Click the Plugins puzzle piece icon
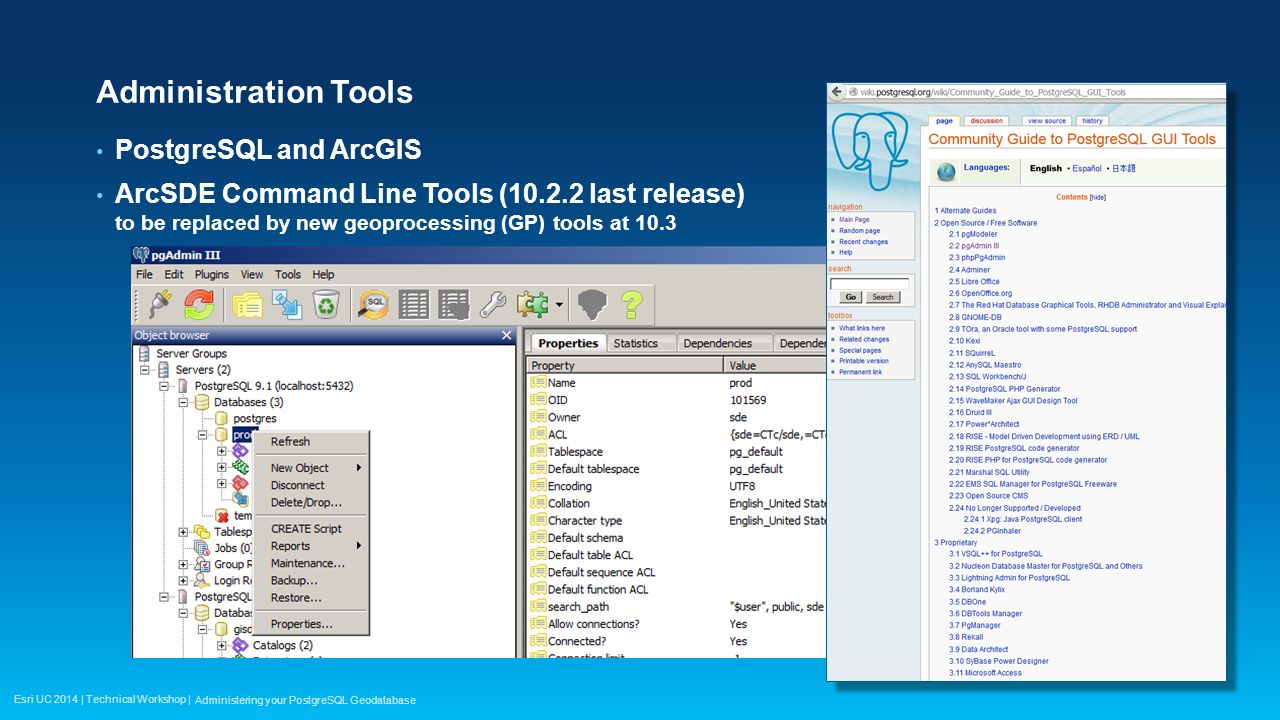The width and height of the screenshot is (1280, 720). tap(533, 304)
